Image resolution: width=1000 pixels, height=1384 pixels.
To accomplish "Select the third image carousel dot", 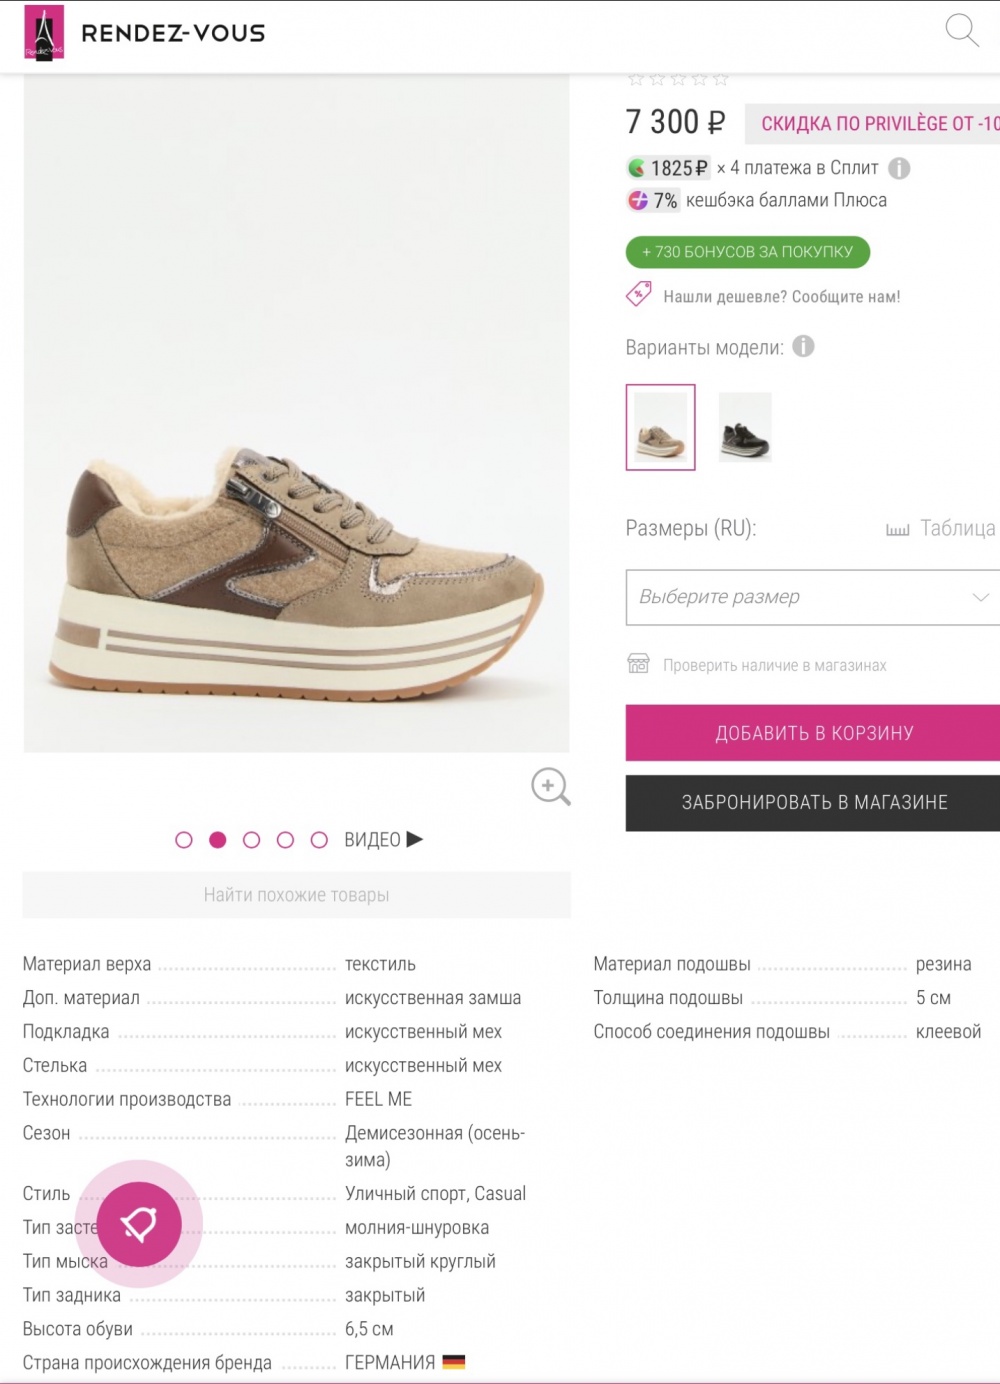I will point(251,840).
